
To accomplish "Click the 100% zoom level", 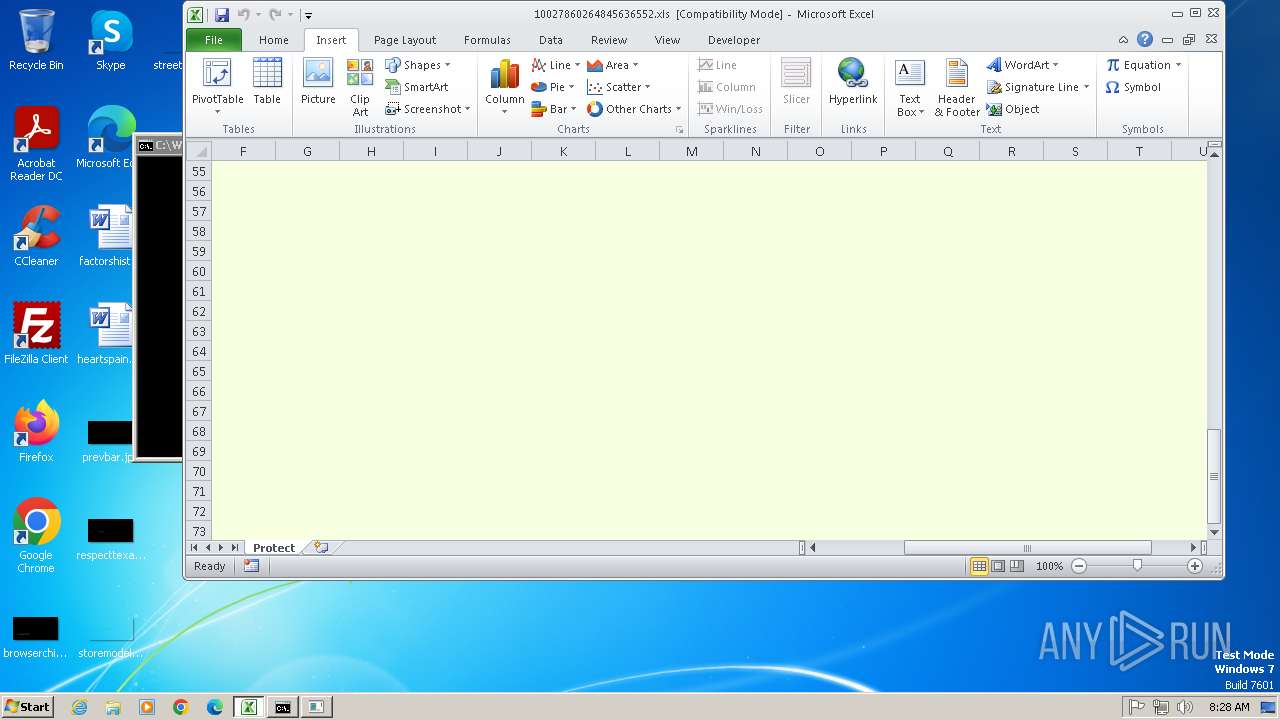I will (x=1049, y=566).
